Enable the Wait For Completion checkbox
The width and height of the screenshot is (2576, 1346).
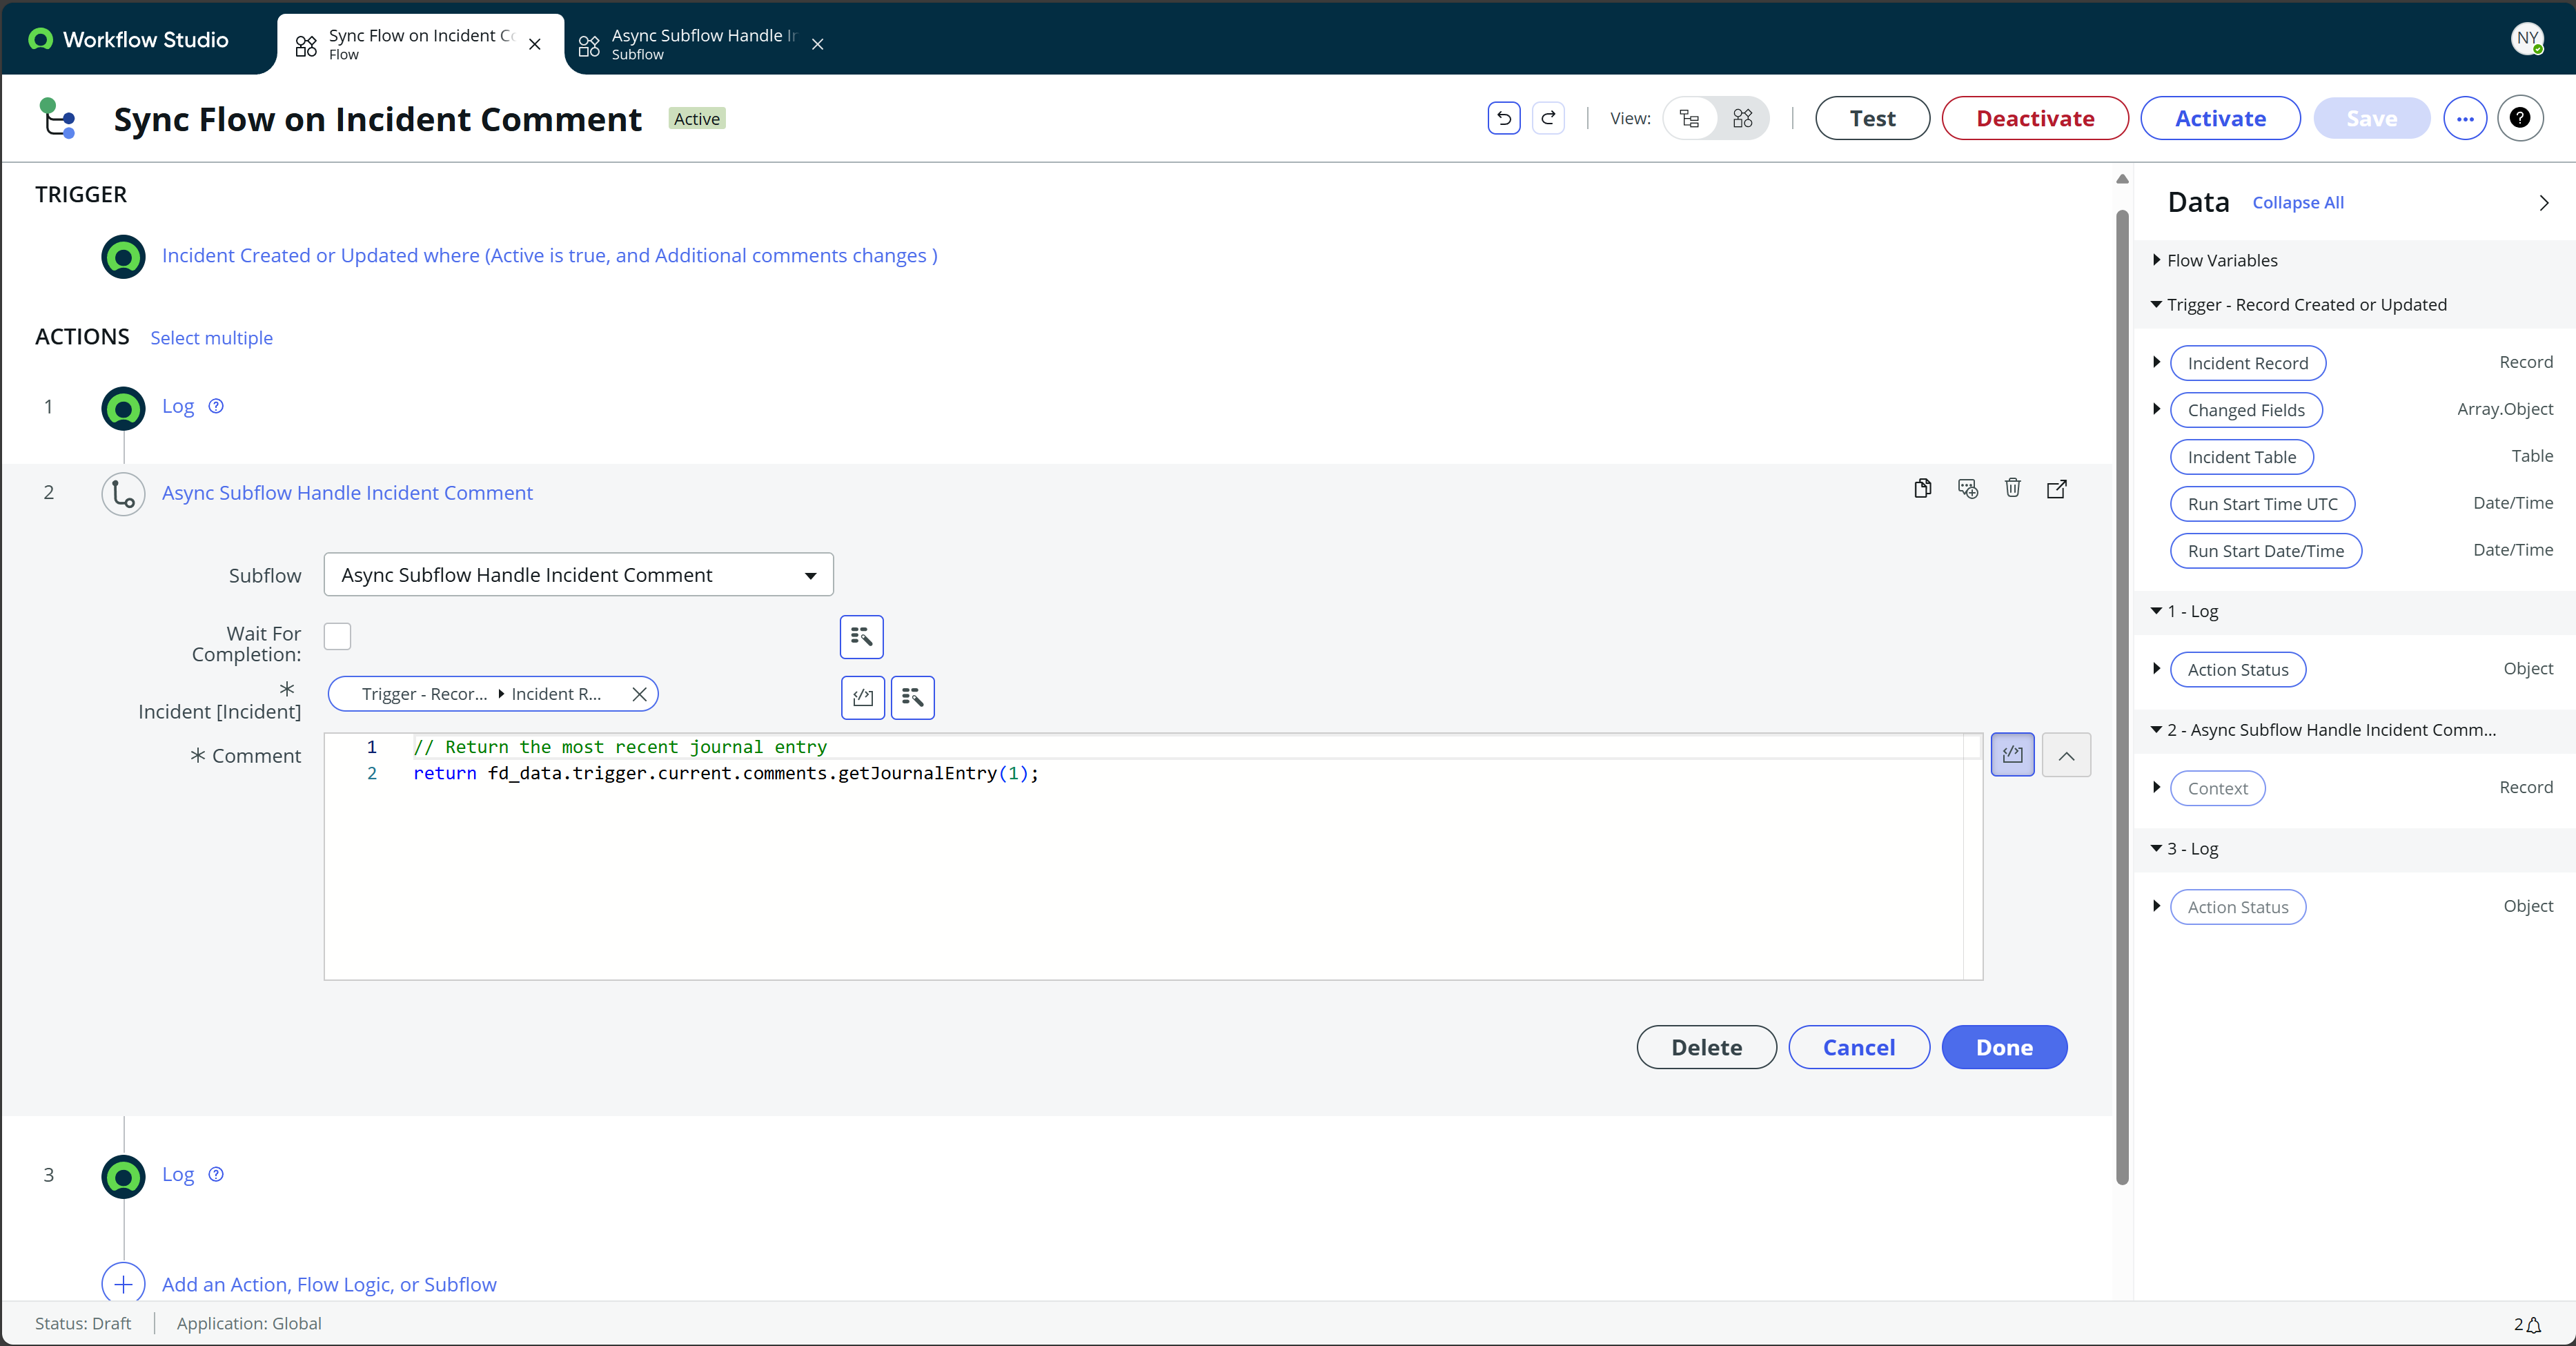[x=338, y=636]
